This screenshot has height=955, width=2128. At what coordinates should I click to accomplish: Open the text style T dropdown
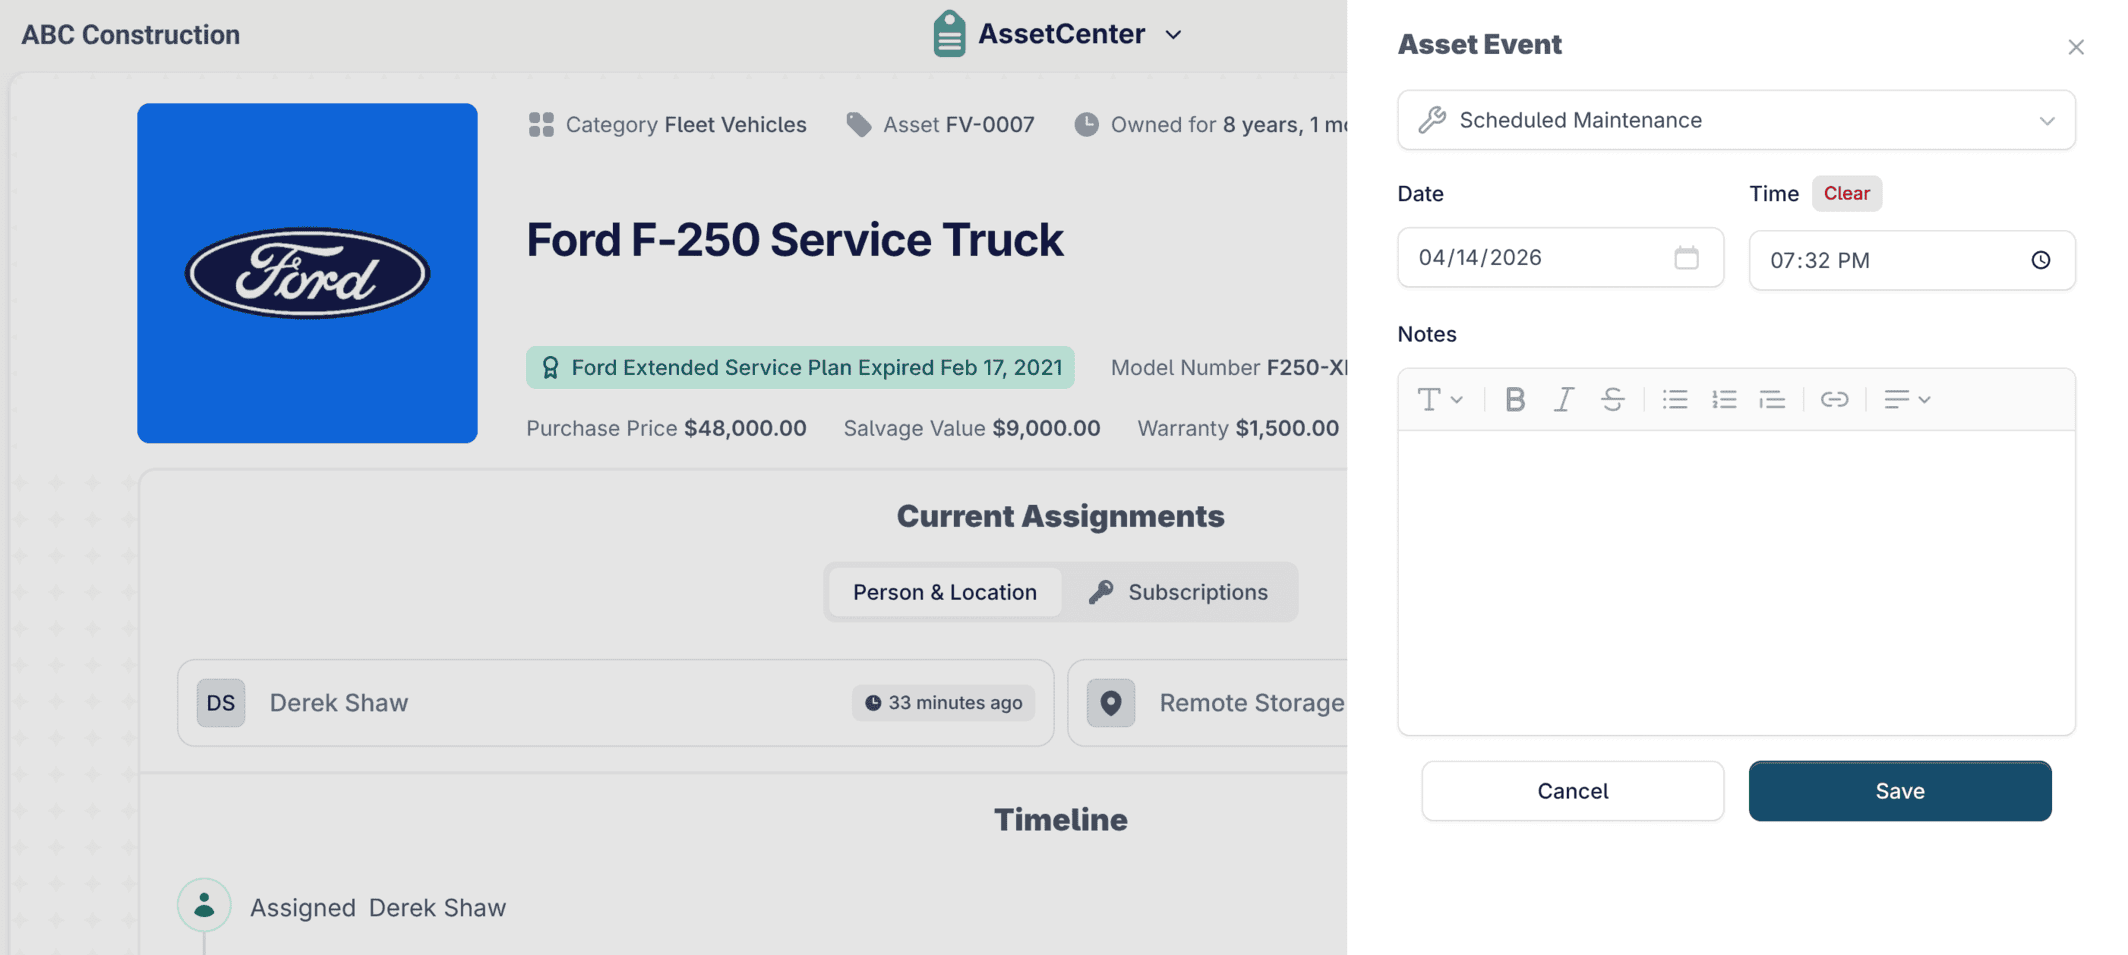tap(1440, 400)
